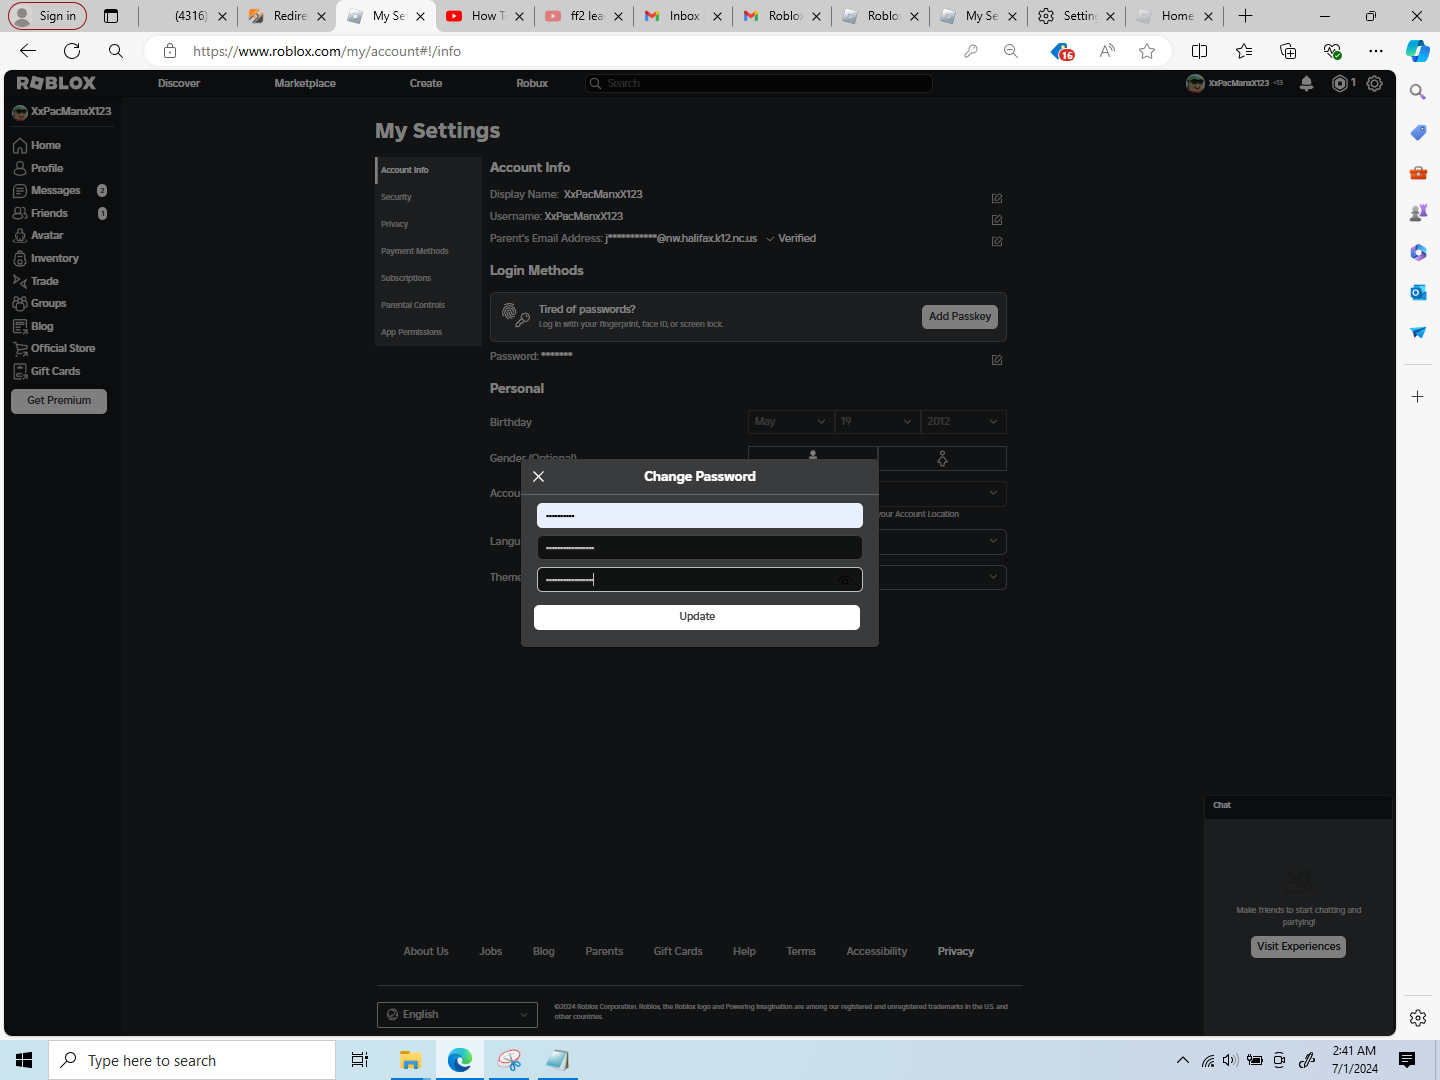Open Marketplace in the top navigation
1440x1080 pixels.
[305, 84]
